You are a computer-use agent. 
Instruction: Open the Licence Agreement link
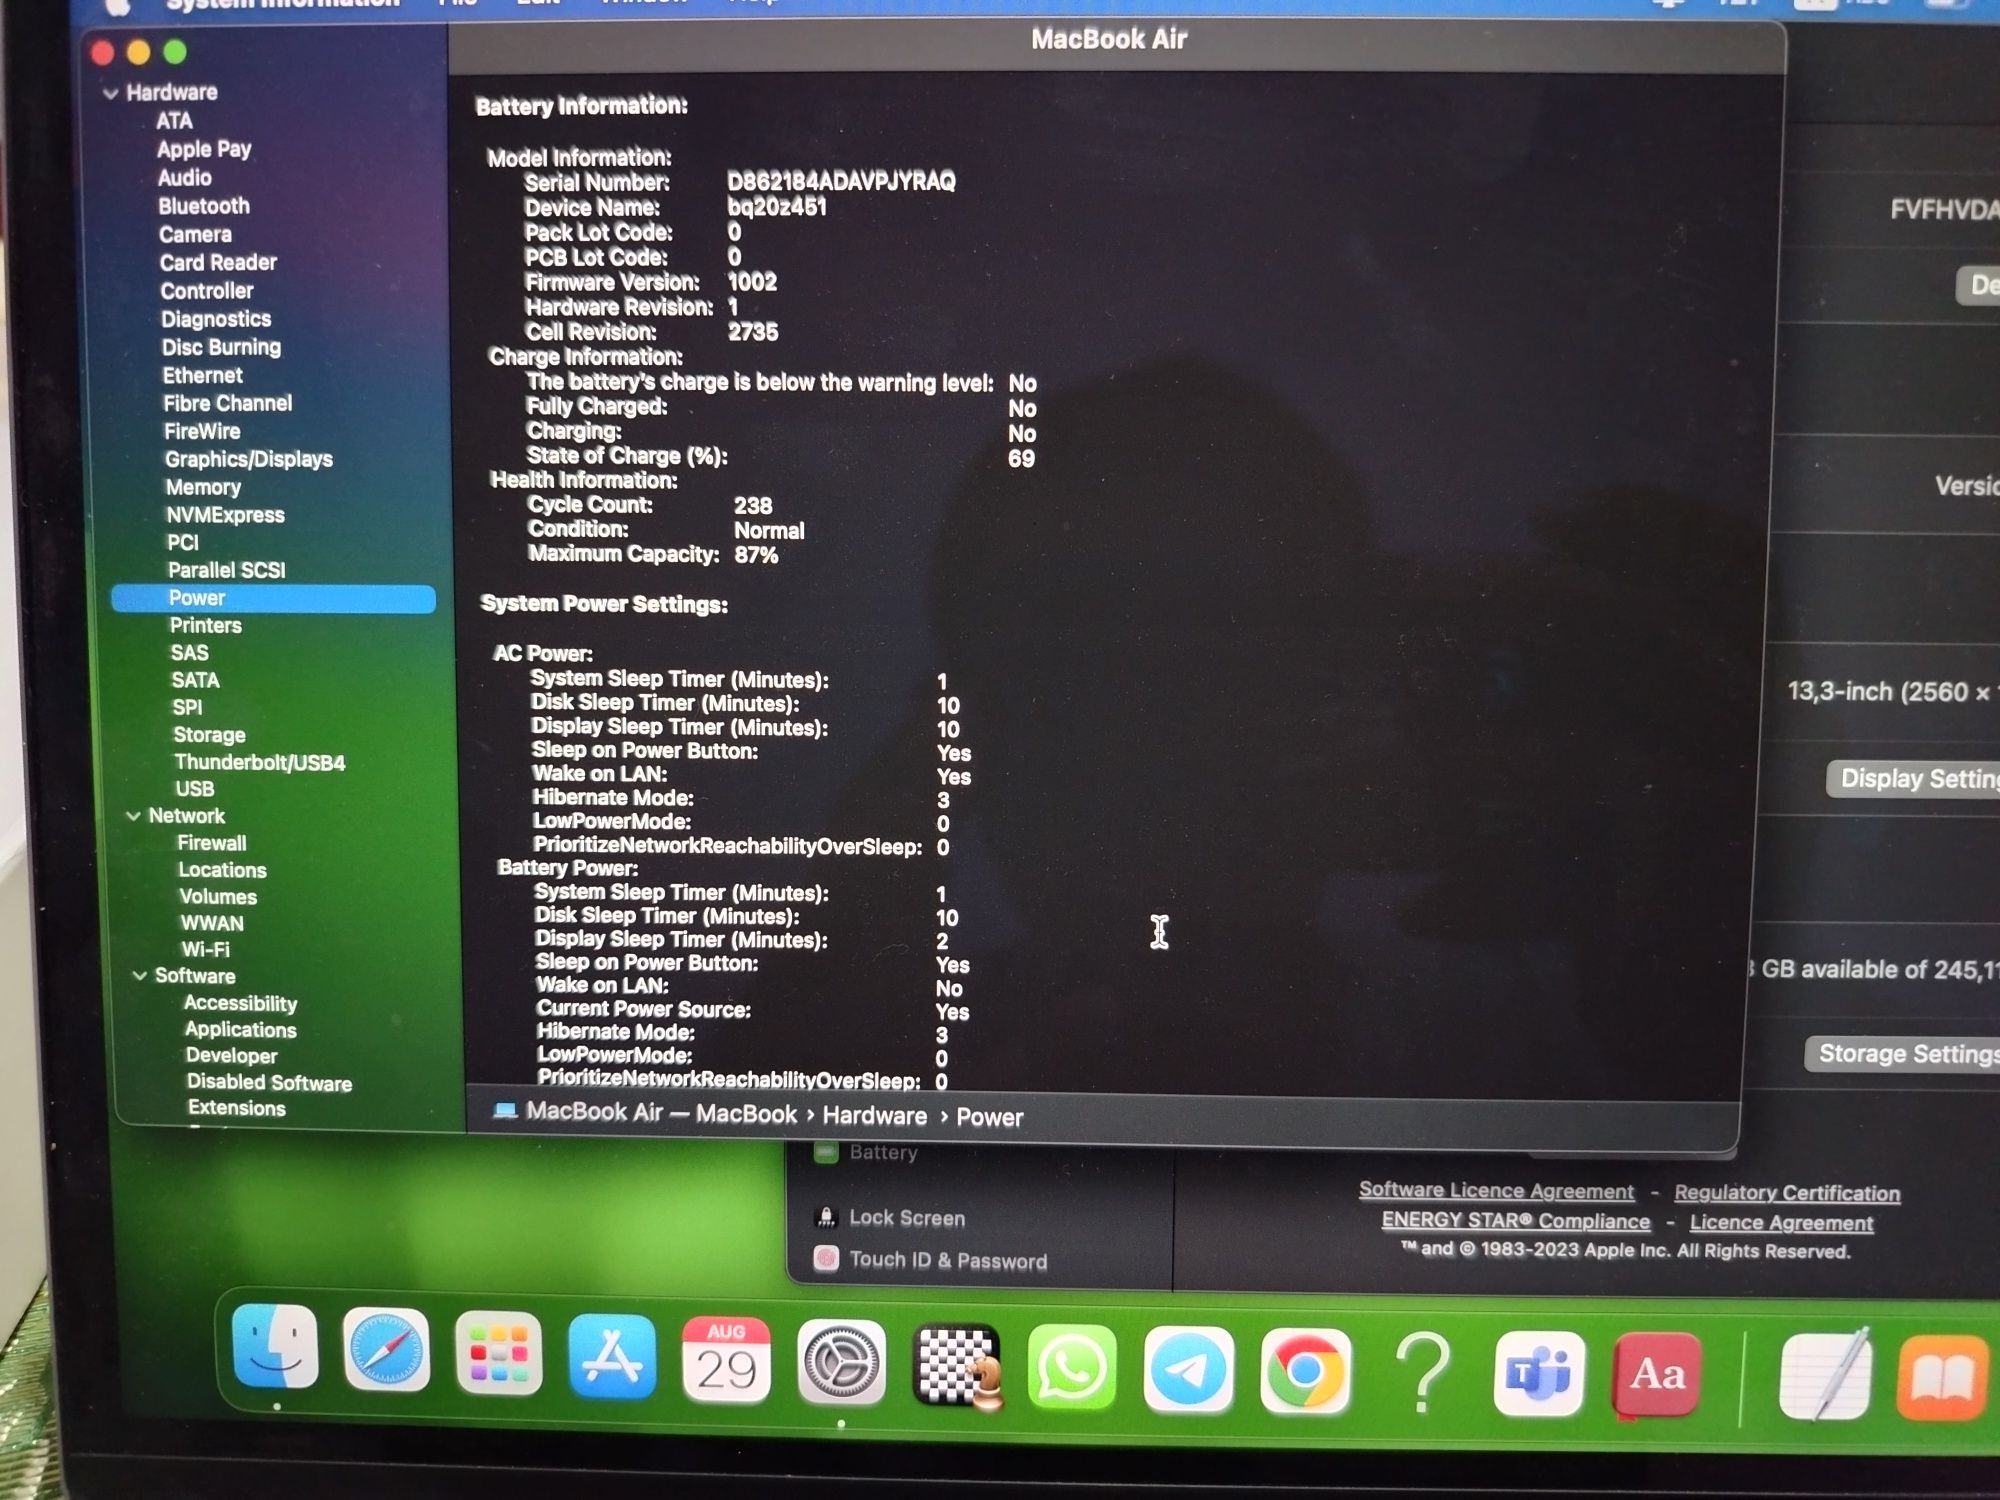click(x=1781, y=1222)
